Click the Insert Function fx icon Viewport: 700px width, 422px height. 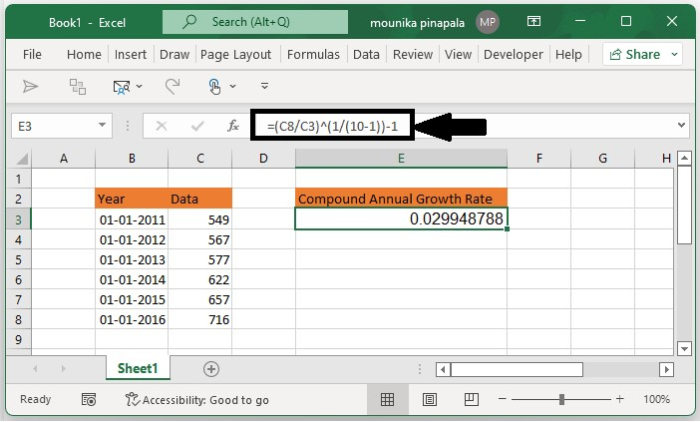pyautogui.click(x=233, y=126)
